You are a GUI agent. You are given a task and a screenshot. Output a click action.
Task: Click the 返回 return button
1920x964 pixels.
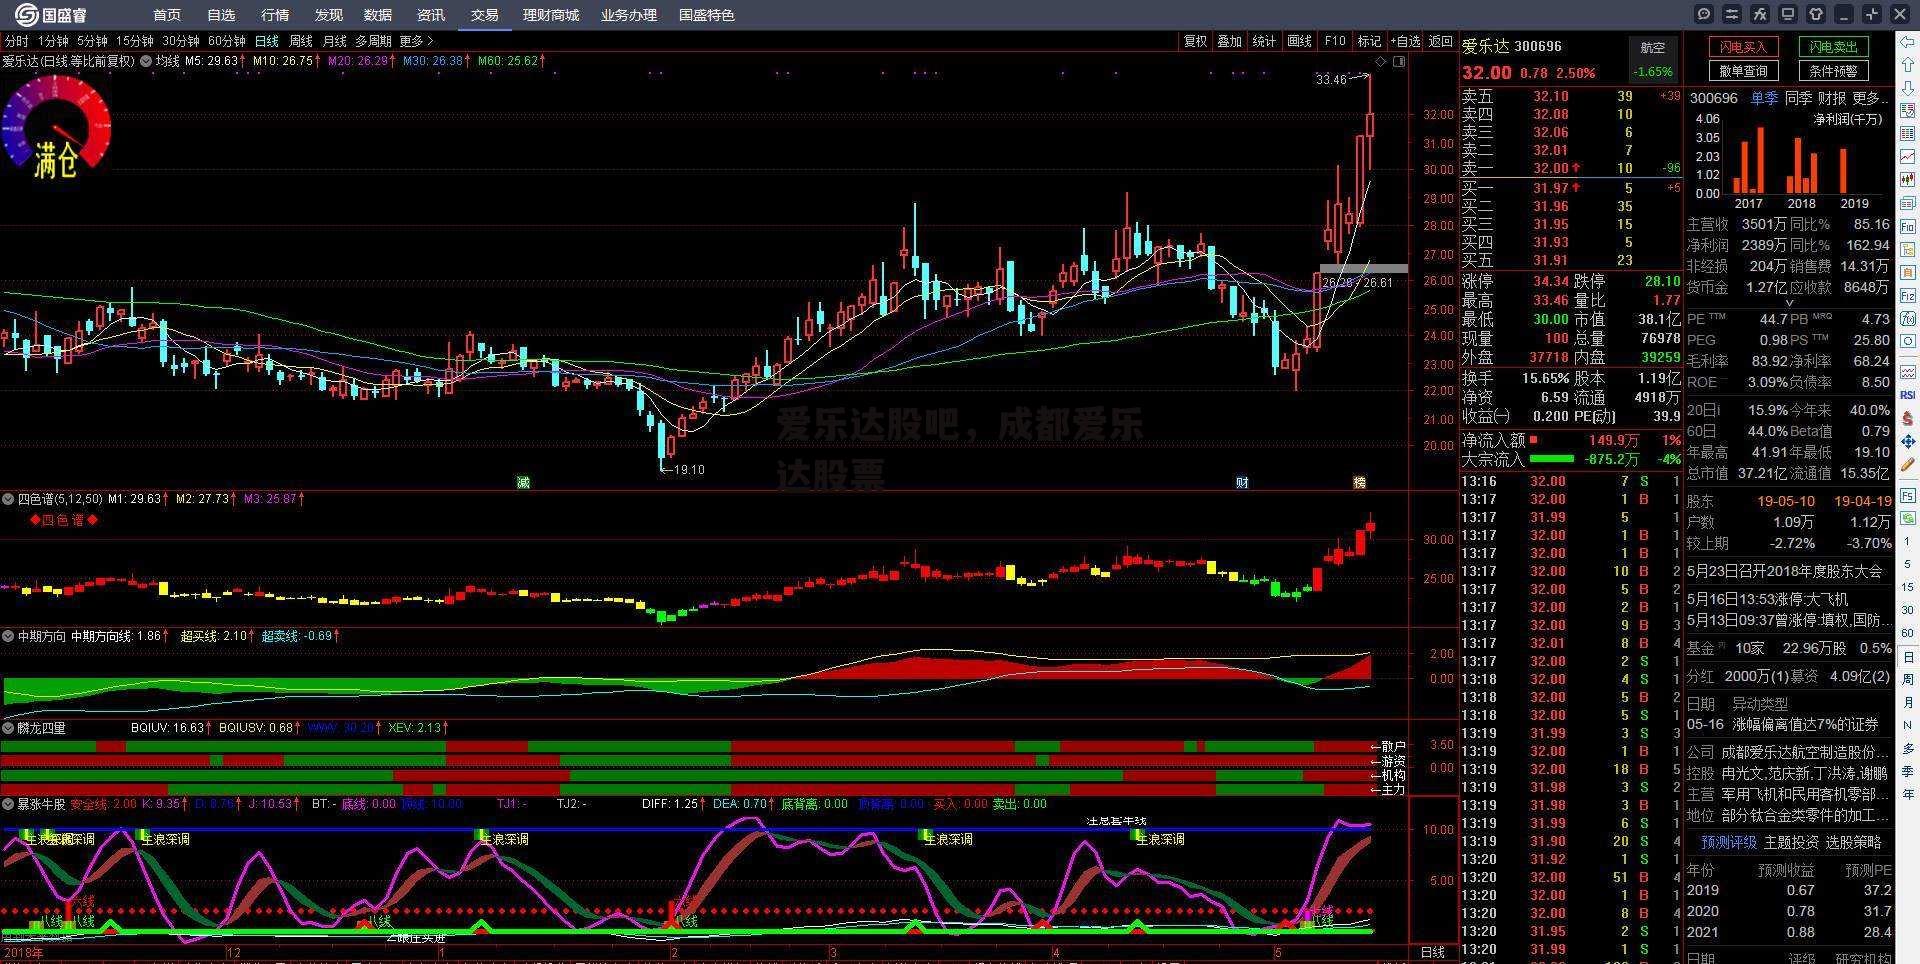click(x=1440, y=41)
